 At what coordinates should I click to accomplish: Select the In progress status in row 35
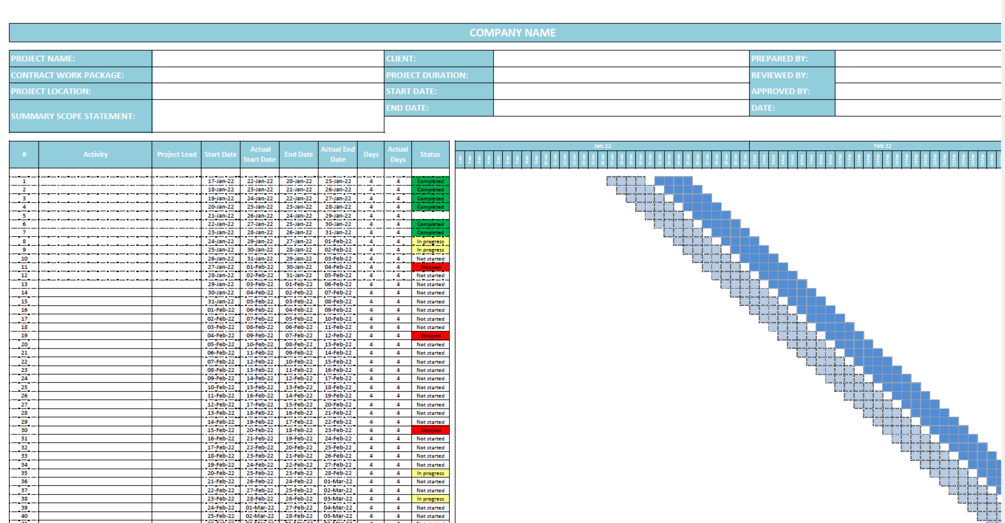(x=430, y=473)
